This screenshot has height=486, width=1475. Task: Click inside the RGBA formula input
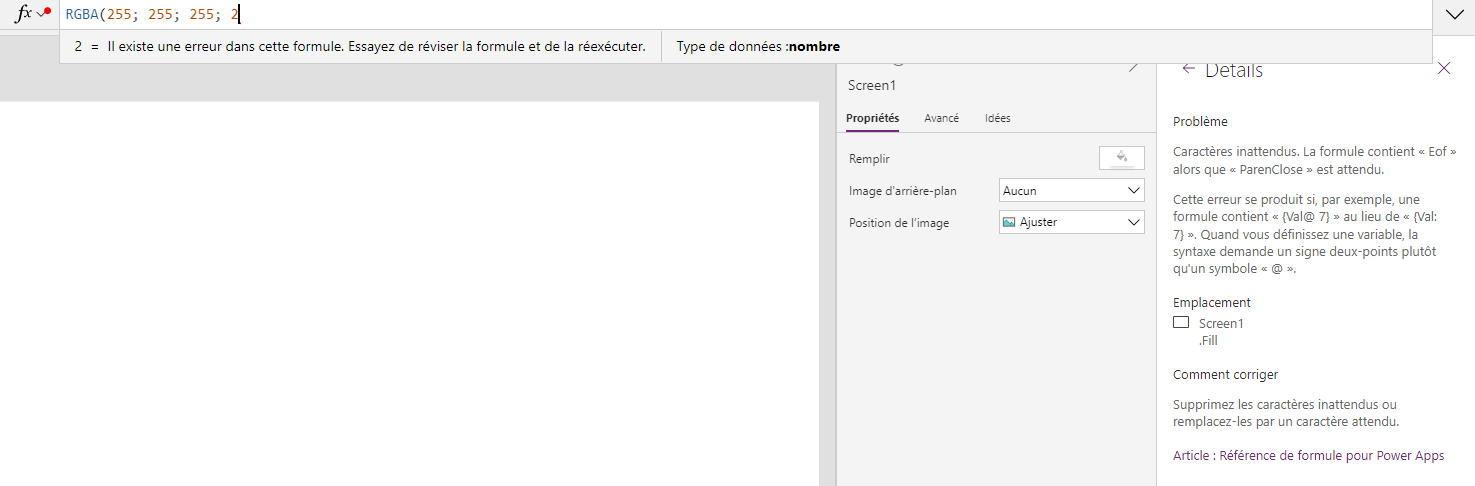click(745, 14)
